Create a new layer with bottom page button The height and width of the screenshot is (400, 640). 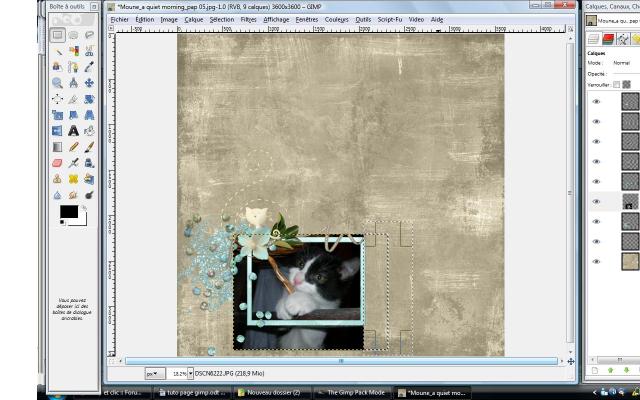pos(595,370)
